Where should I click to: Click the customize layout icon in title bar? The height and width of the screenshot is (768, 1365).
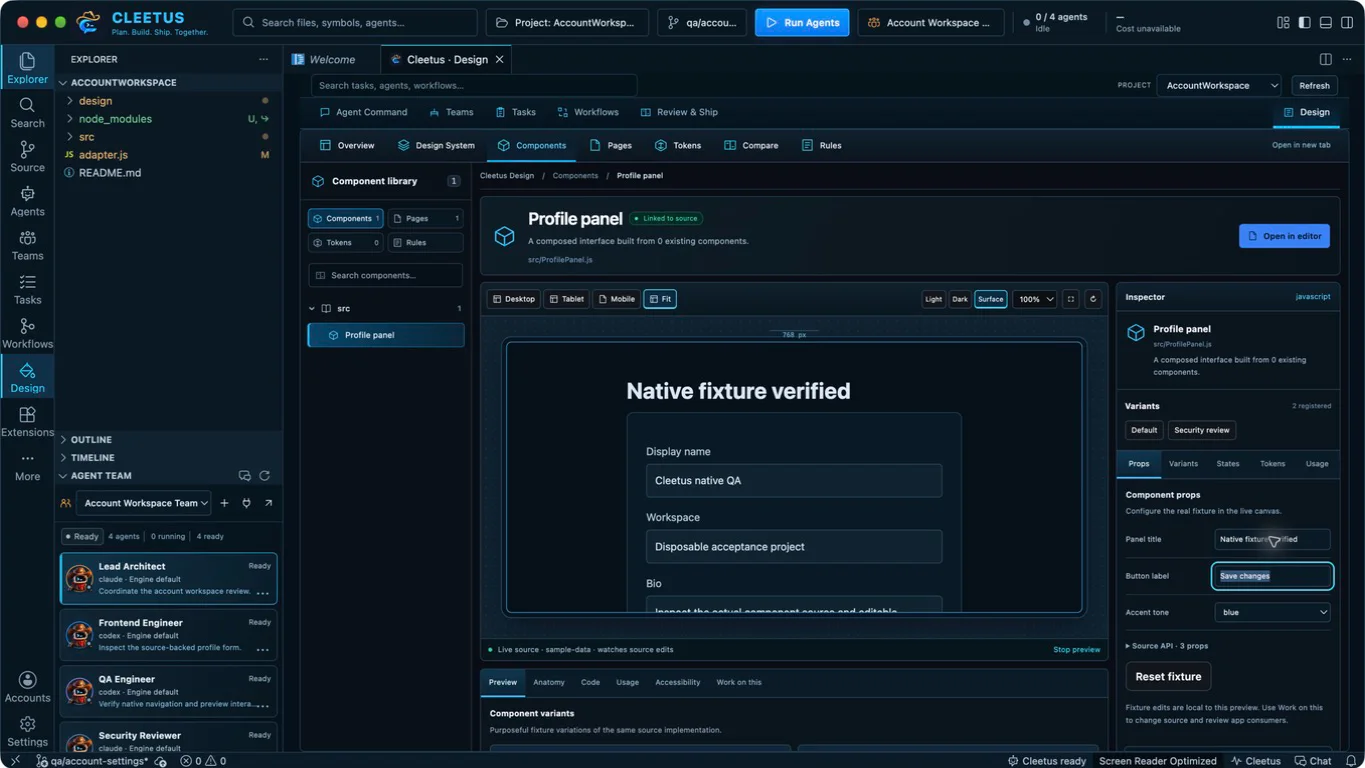(1283, 22)
